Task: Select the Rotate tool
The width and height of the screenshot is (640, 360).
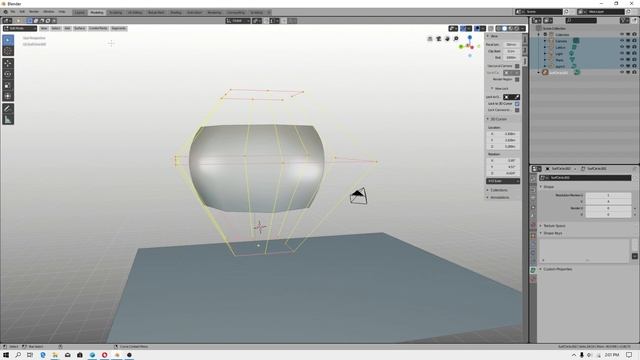Action: pos(8,74)
